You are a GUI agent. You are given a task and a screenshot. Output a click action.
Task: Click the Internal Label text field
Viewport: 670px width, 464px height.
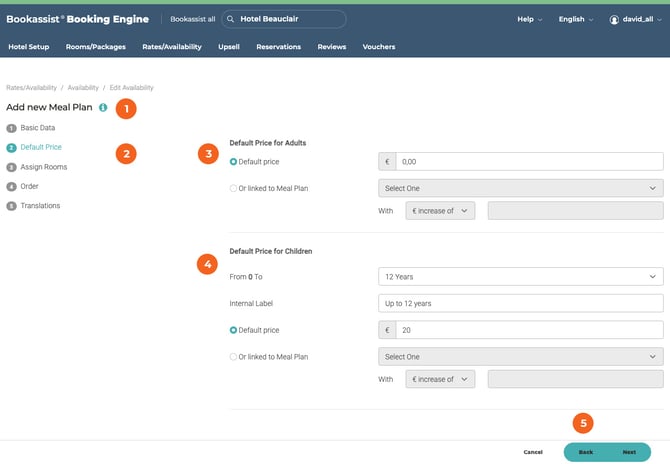point(520,302)
